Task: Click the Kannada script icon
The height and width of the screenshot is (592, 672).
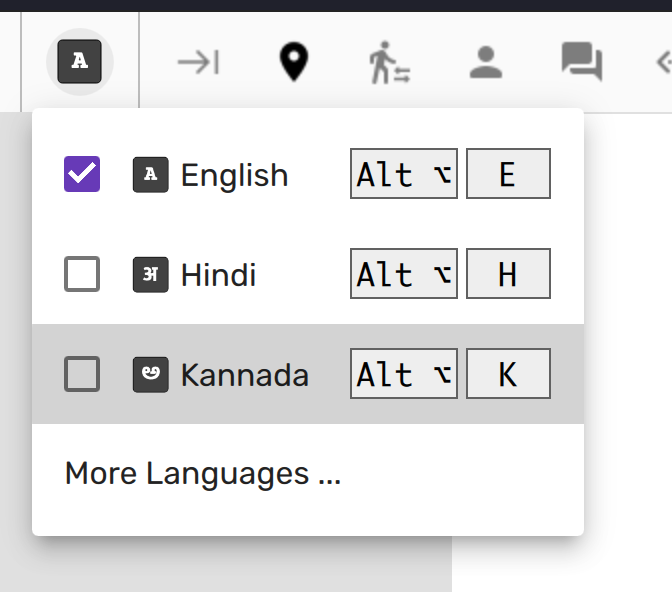Action: coord(150,375)
